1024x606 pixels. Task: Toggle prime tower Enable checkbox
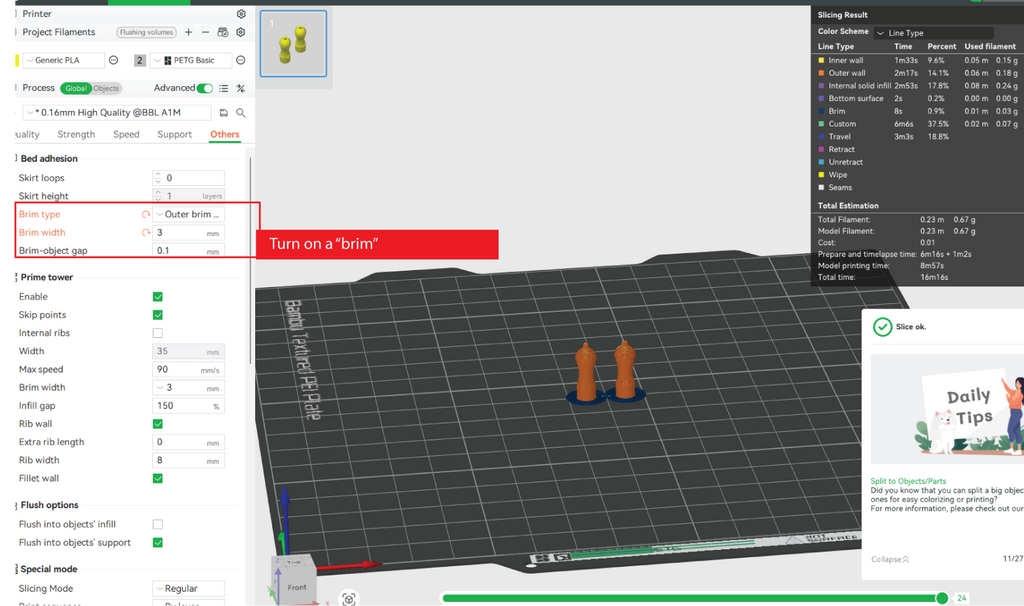pos(157,296)
